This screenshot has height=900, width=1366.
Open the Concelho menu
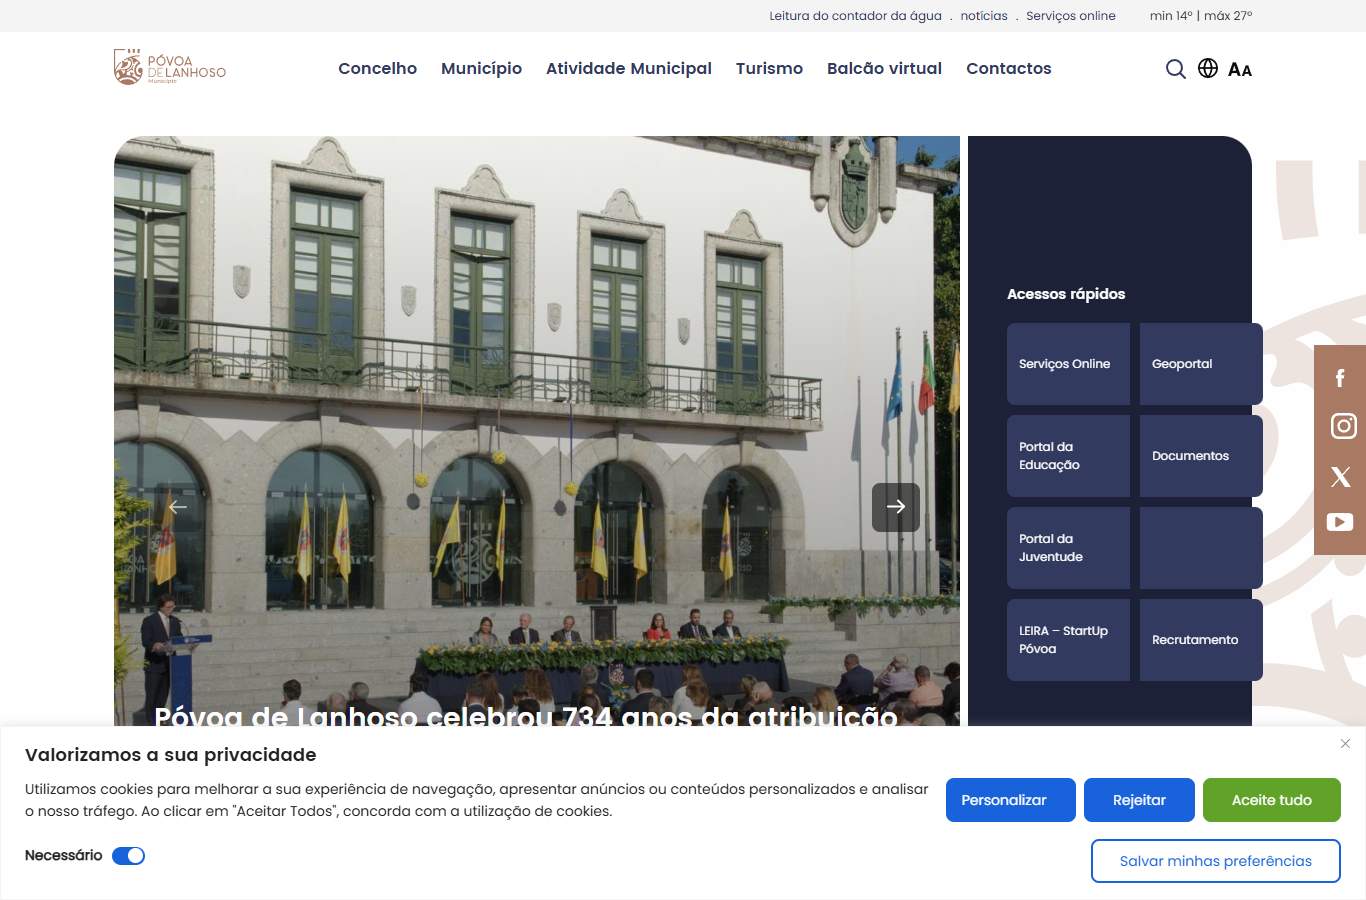(378, 69)
